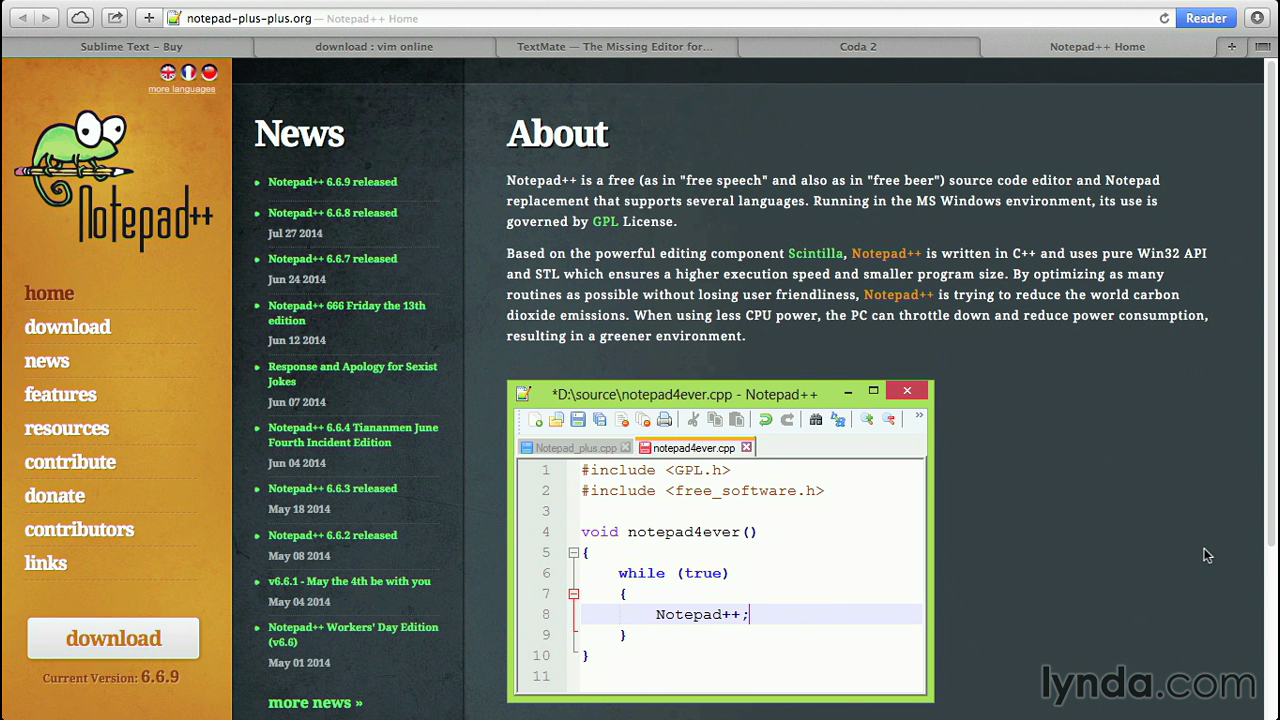Screen dimensions: 1280x720
Task: Open the more languages link
Action: (x=182, y=89)
